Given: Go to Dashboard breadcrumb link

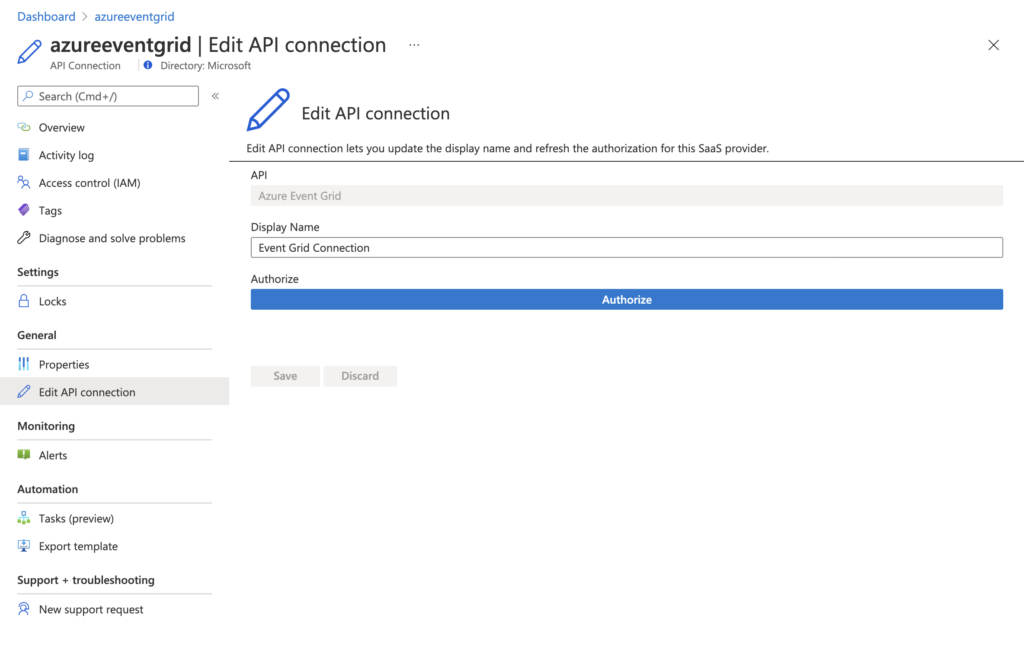Looking at the screenshot, I should (46, 16).
